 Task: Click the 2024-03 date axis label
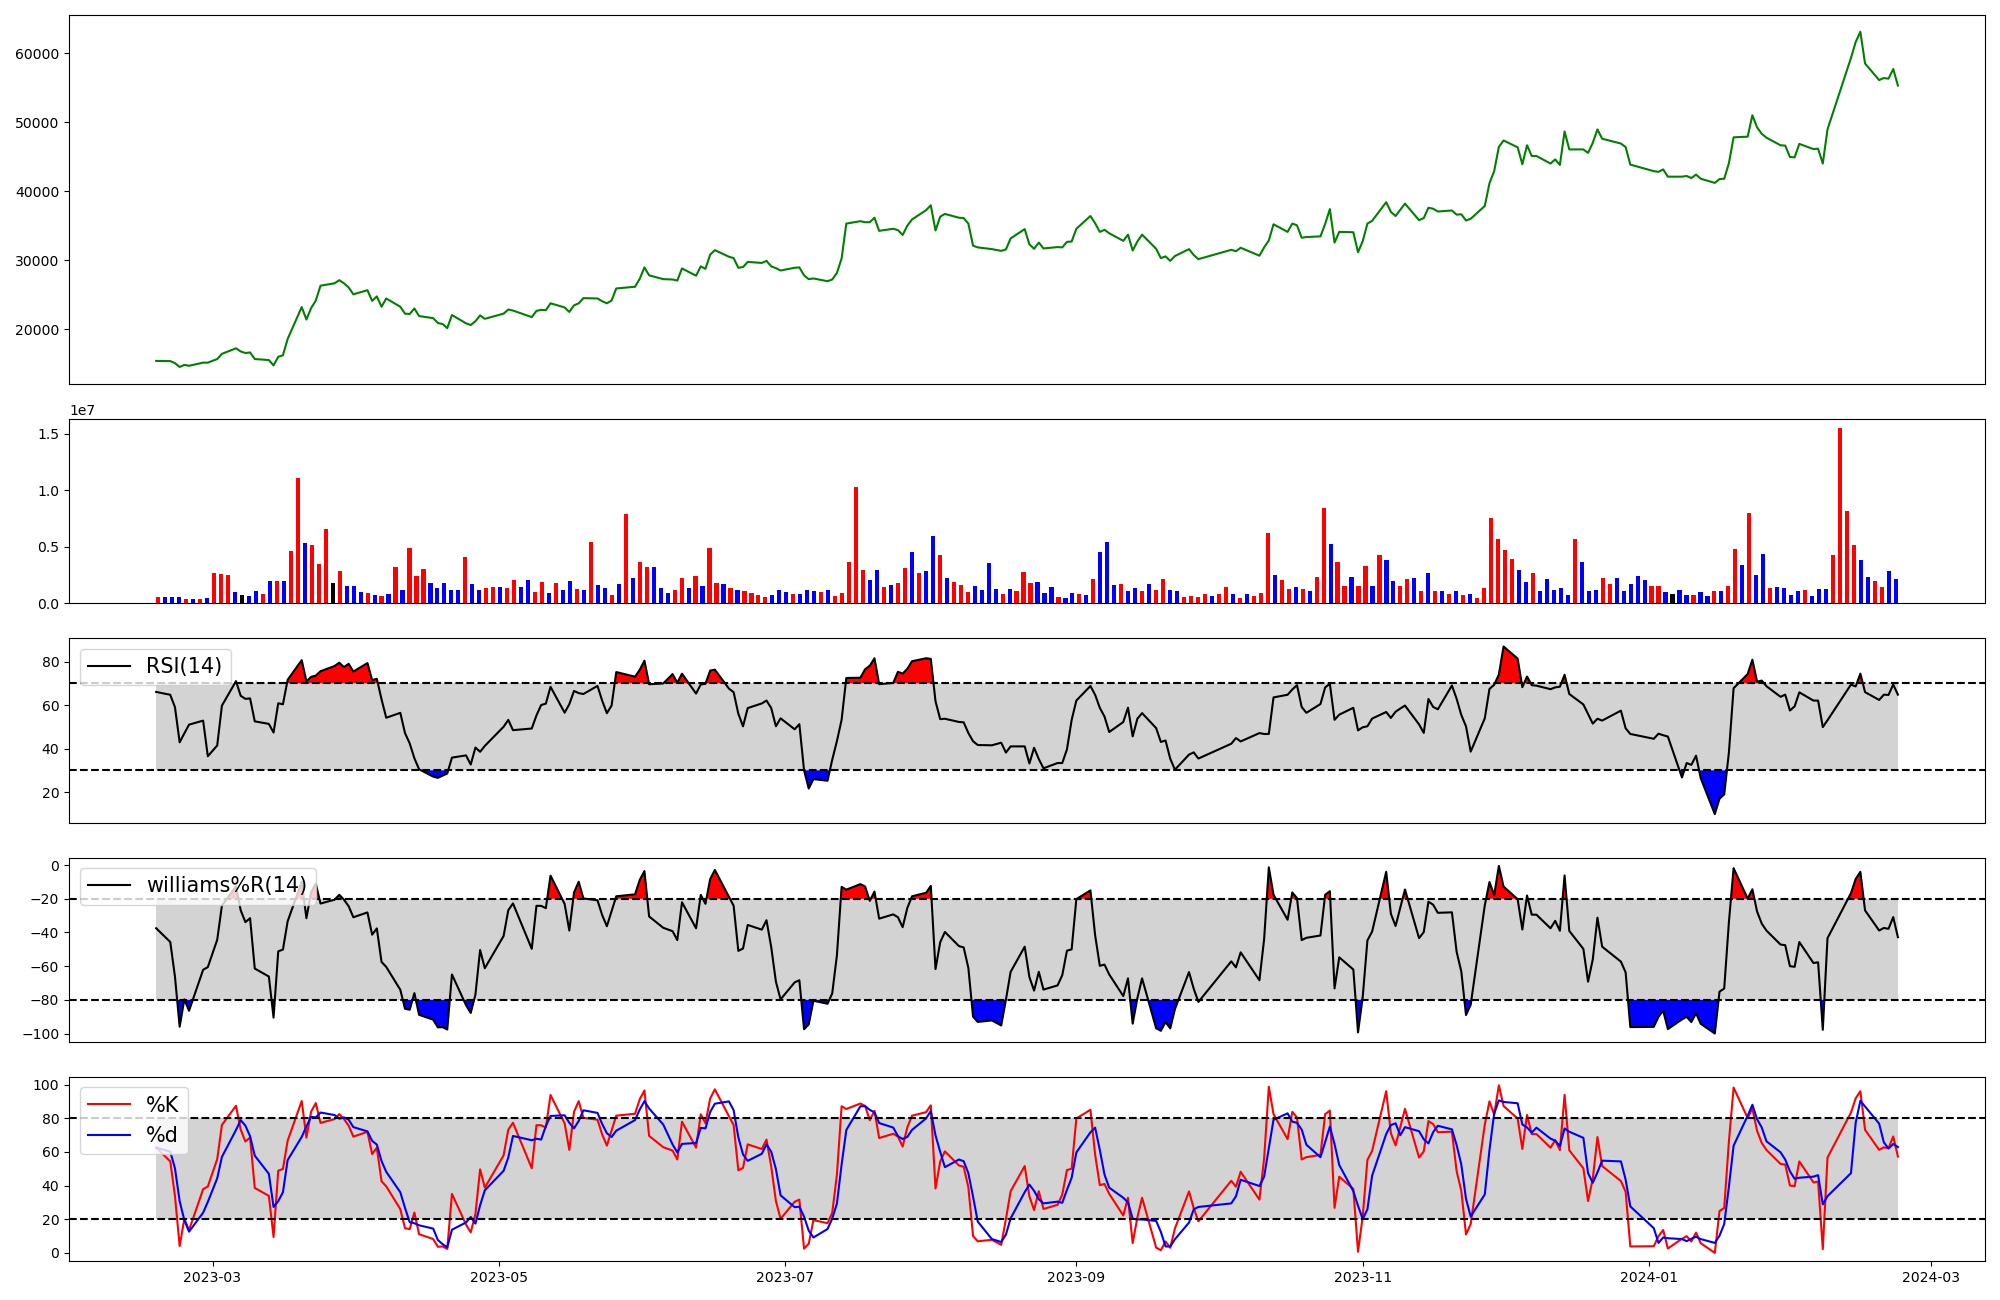(x=1930, y=1276)
